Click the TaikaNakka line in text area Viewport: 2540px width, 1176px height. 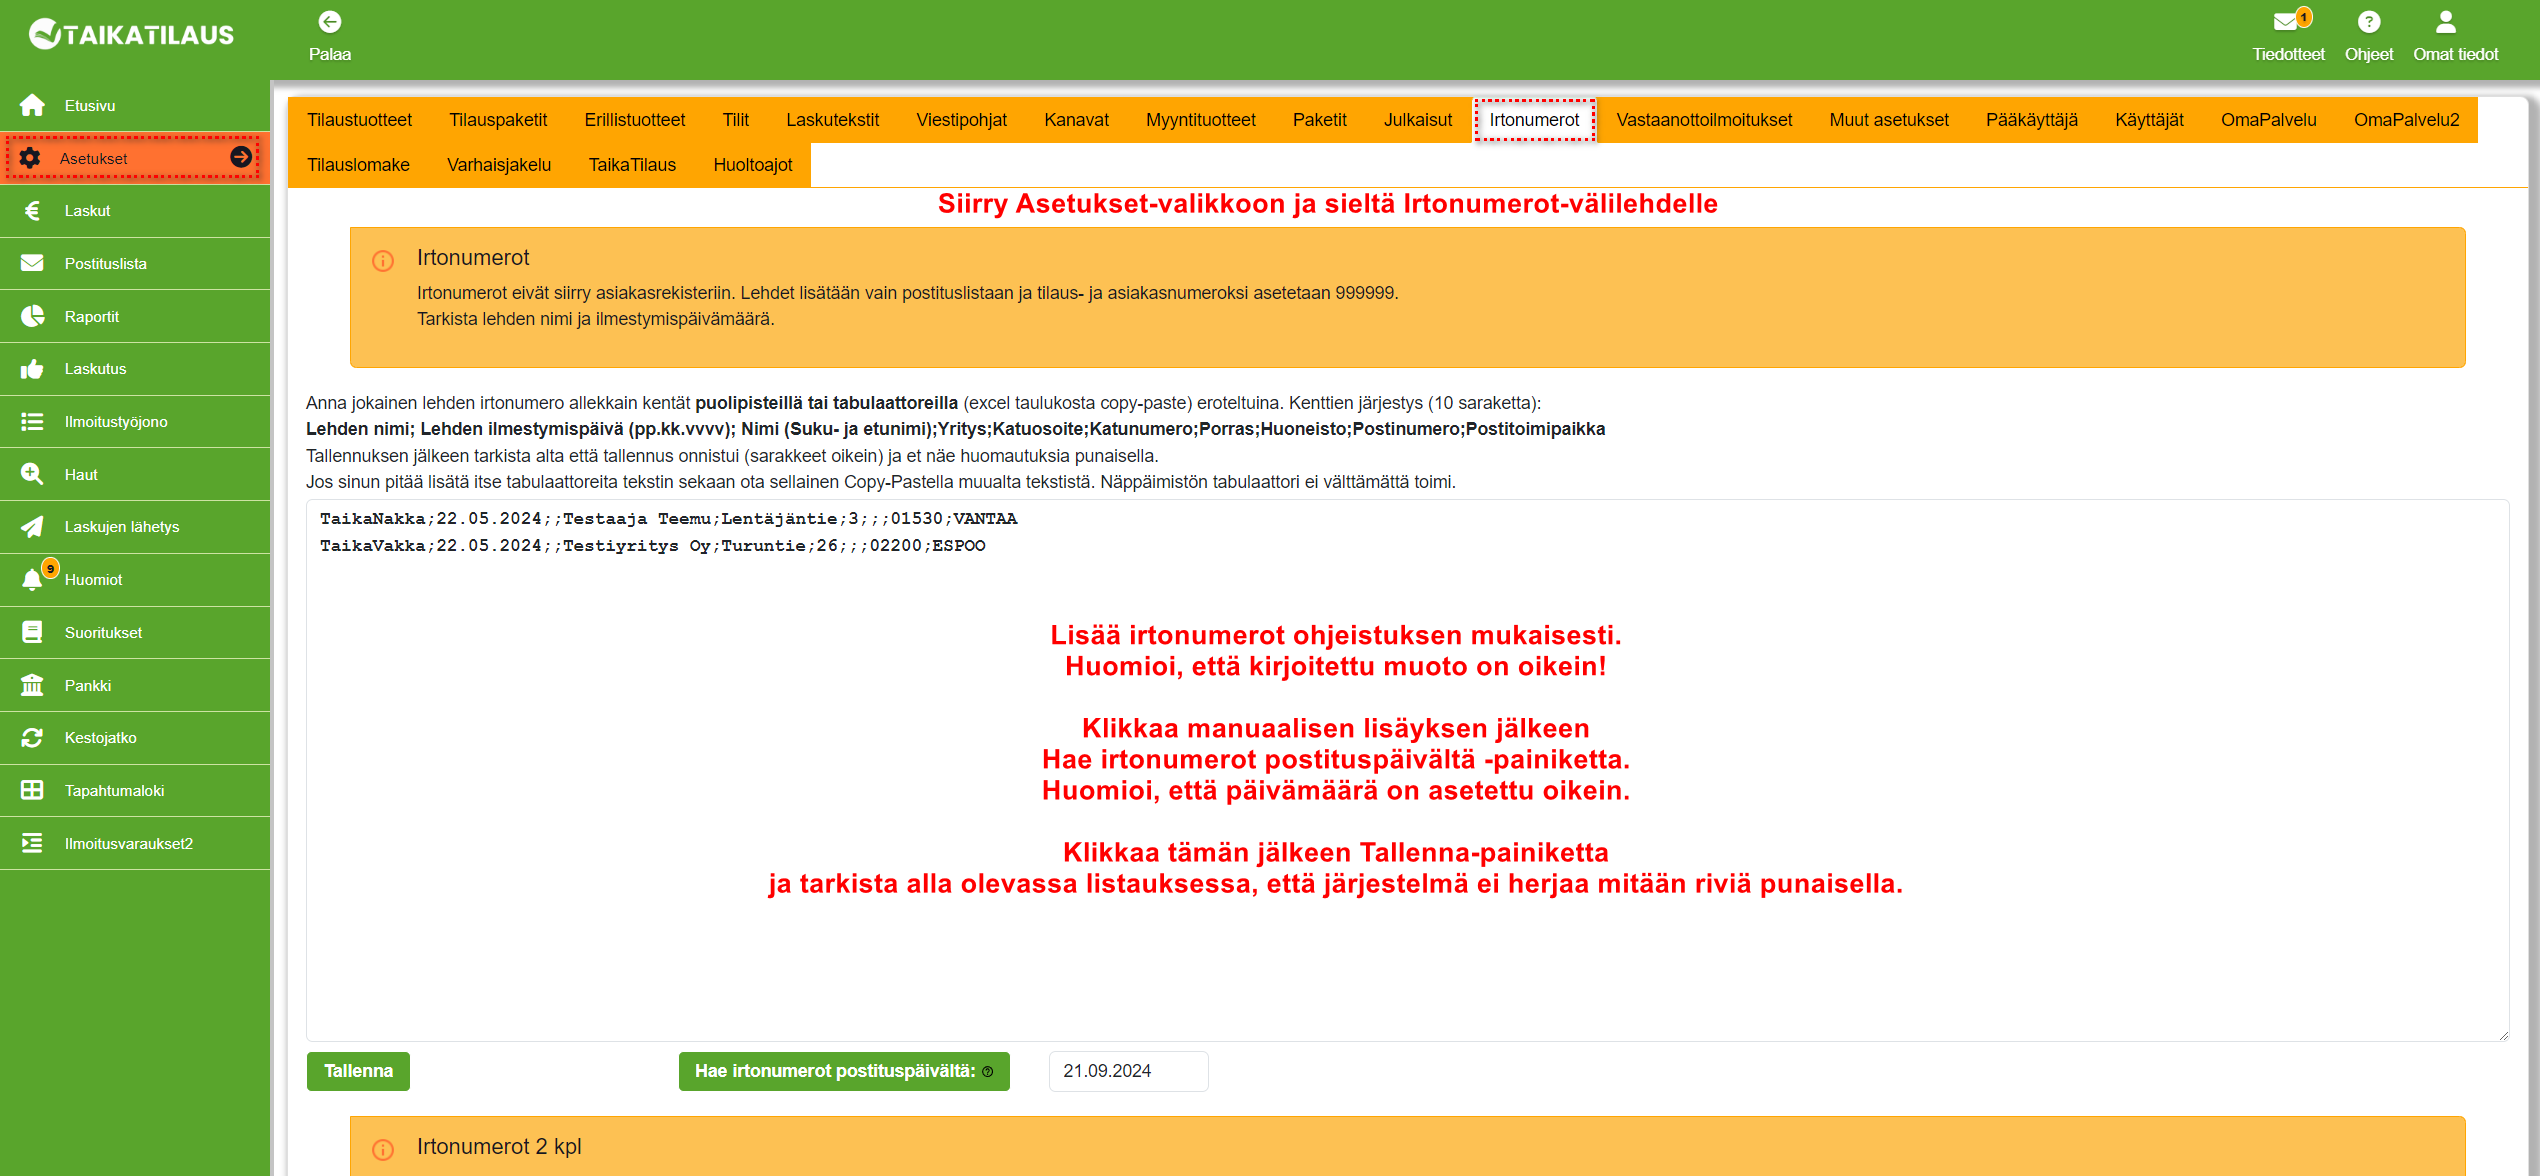pyautogui.click(x=668, y=519)
